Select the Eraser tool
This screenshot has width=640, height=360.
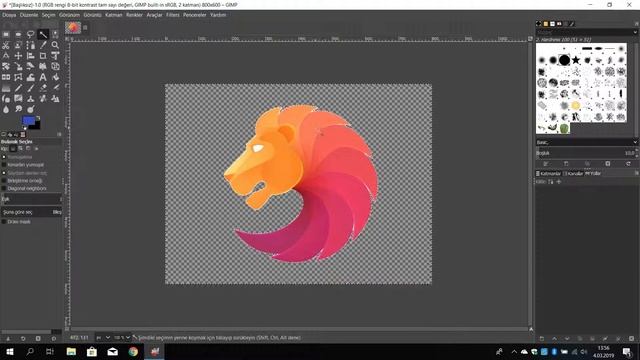tap(43, 88)
